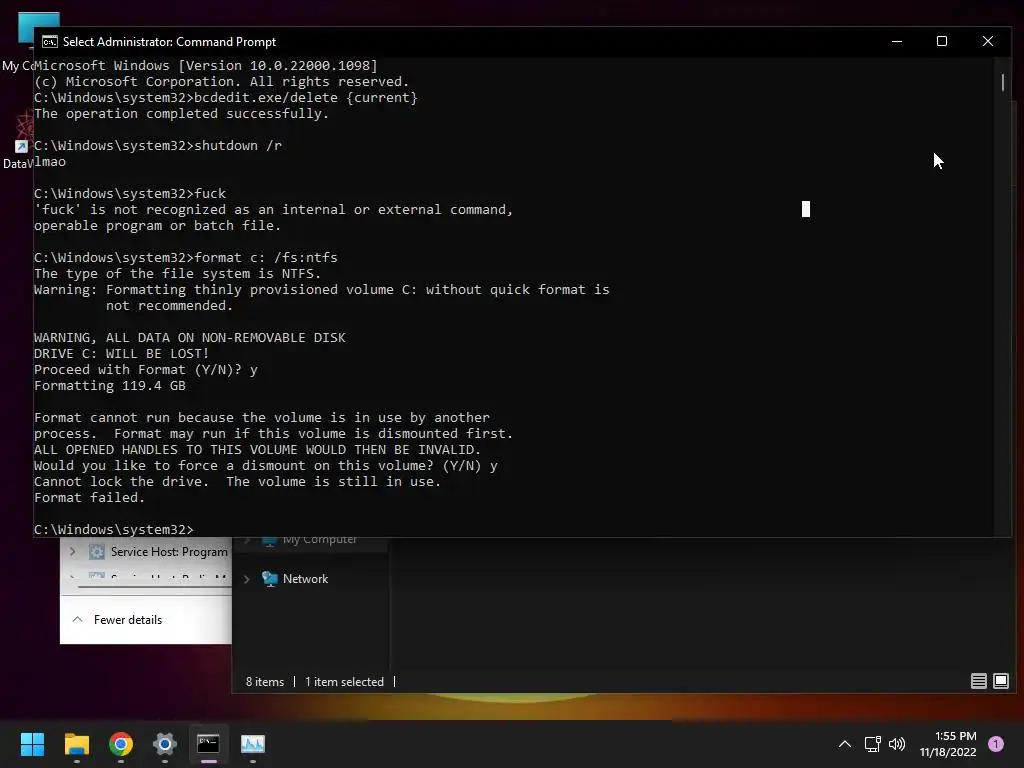Screen dimensions: 1024x768
Task: Expand the Service Host: Program row
Action: (72, 552)
